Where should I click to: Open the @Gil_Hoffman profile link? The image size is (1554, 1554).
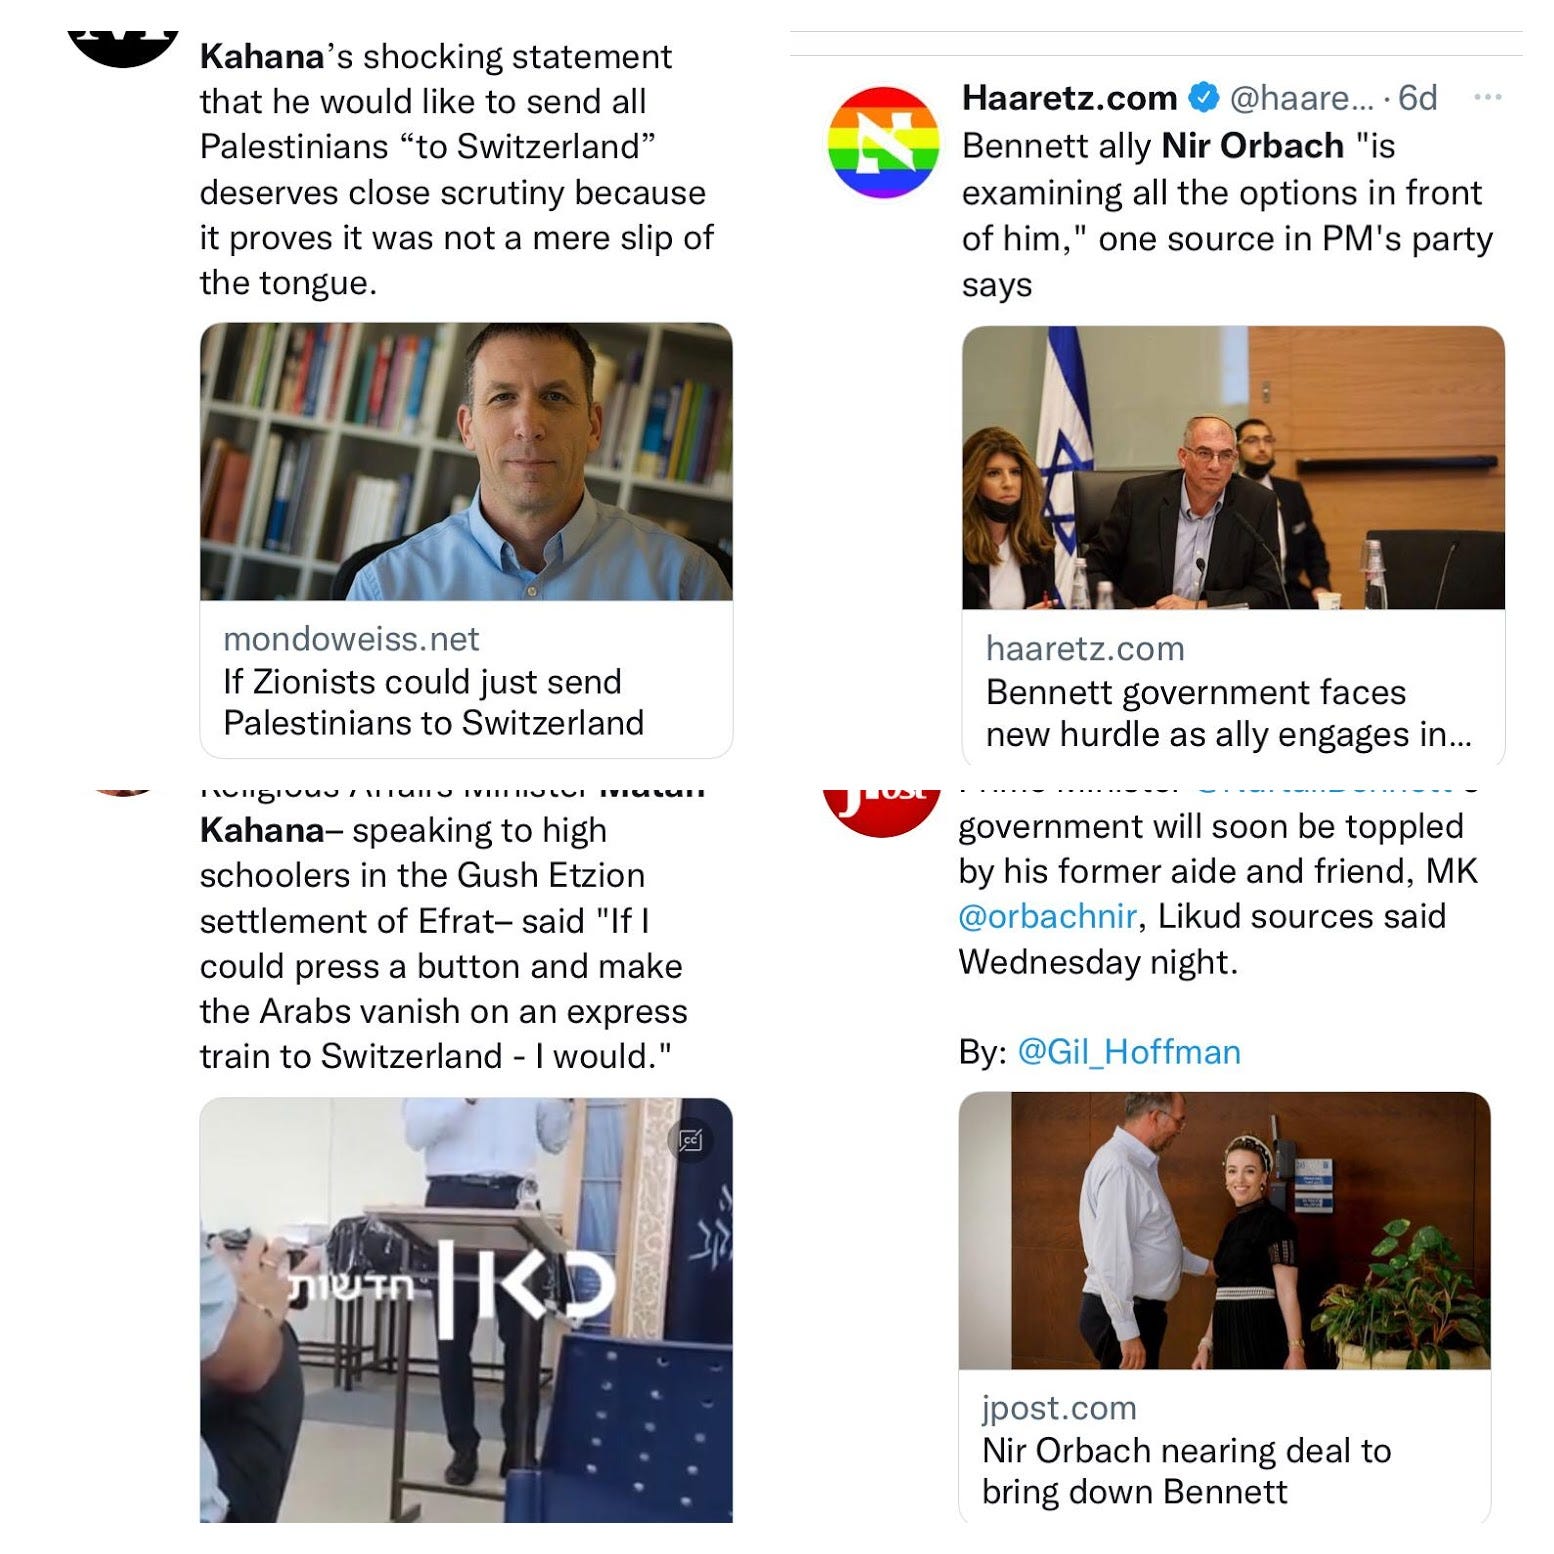[x=1129, y=1052]
